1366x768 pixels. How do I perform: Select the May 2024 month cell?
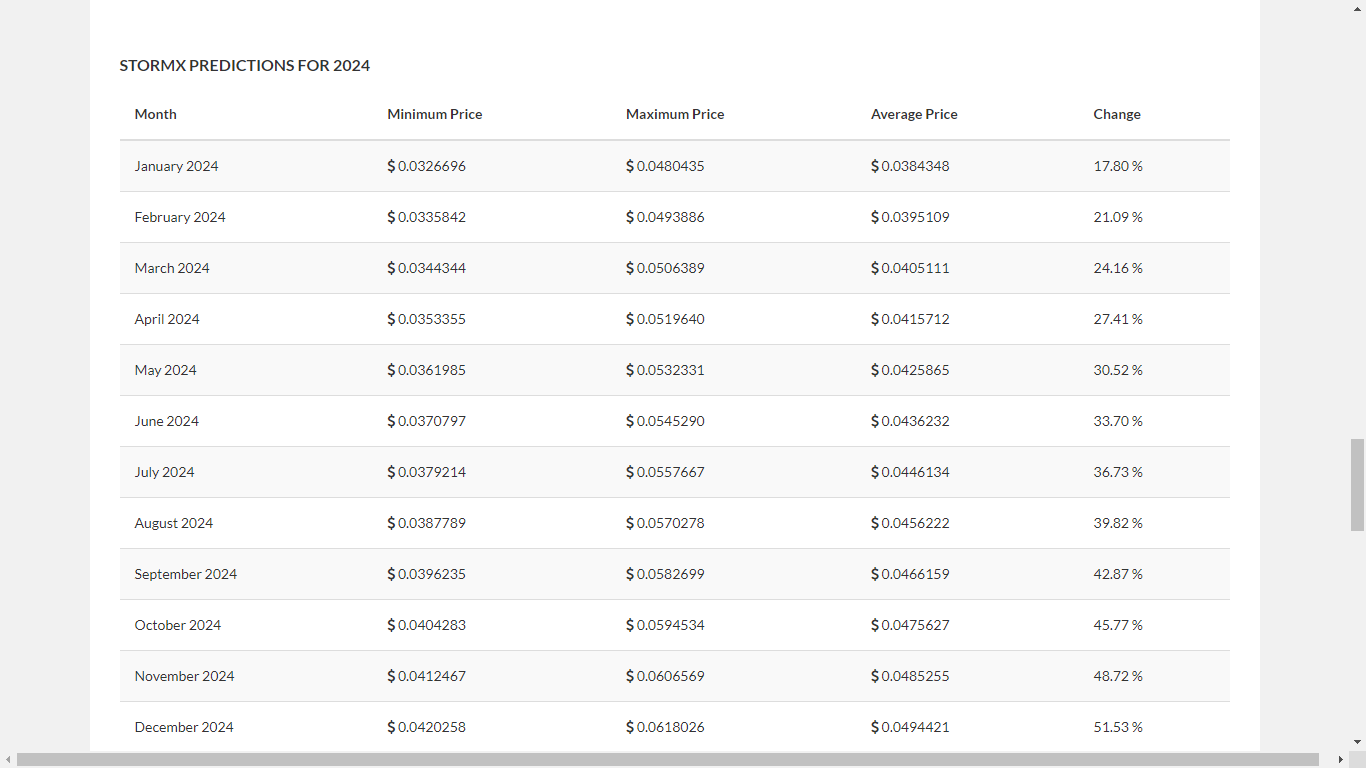pos(166,370)
